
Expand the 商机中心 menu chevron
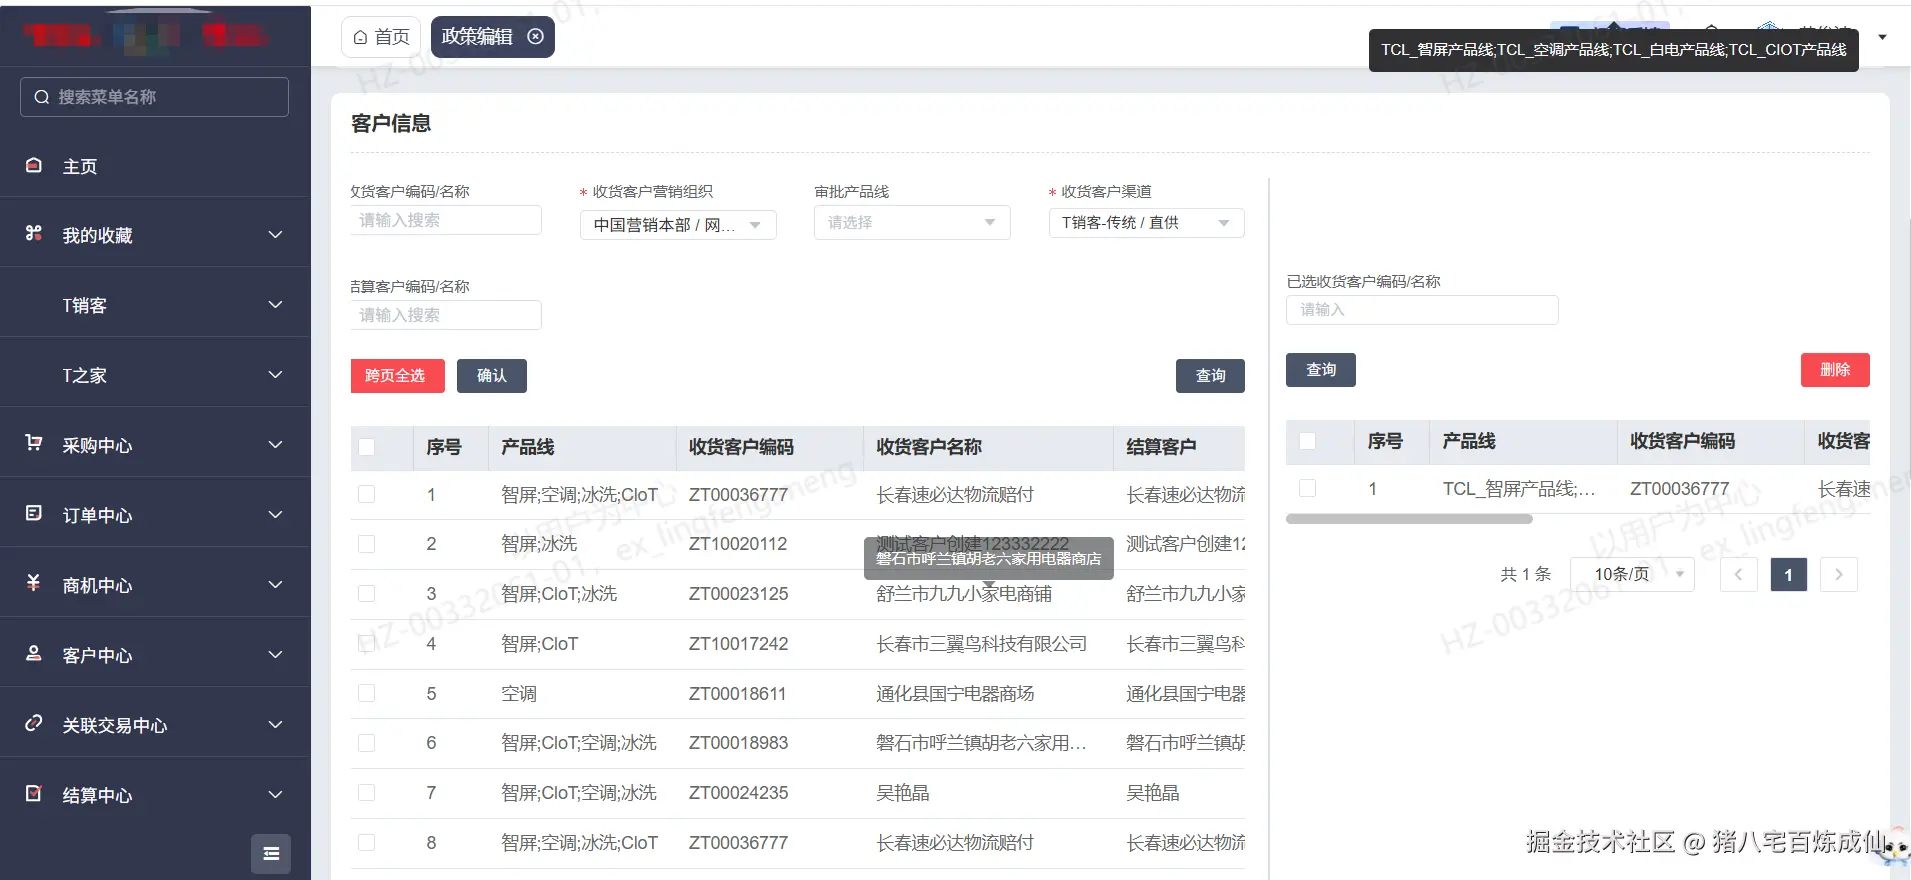click(275, 584)
